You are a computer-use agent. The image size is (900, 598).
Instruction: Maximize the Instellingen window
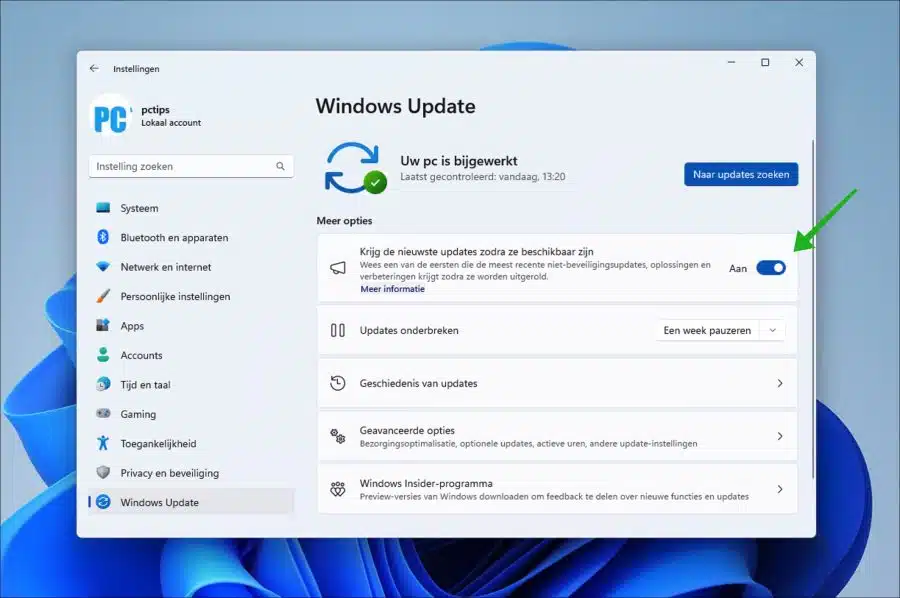765,63
